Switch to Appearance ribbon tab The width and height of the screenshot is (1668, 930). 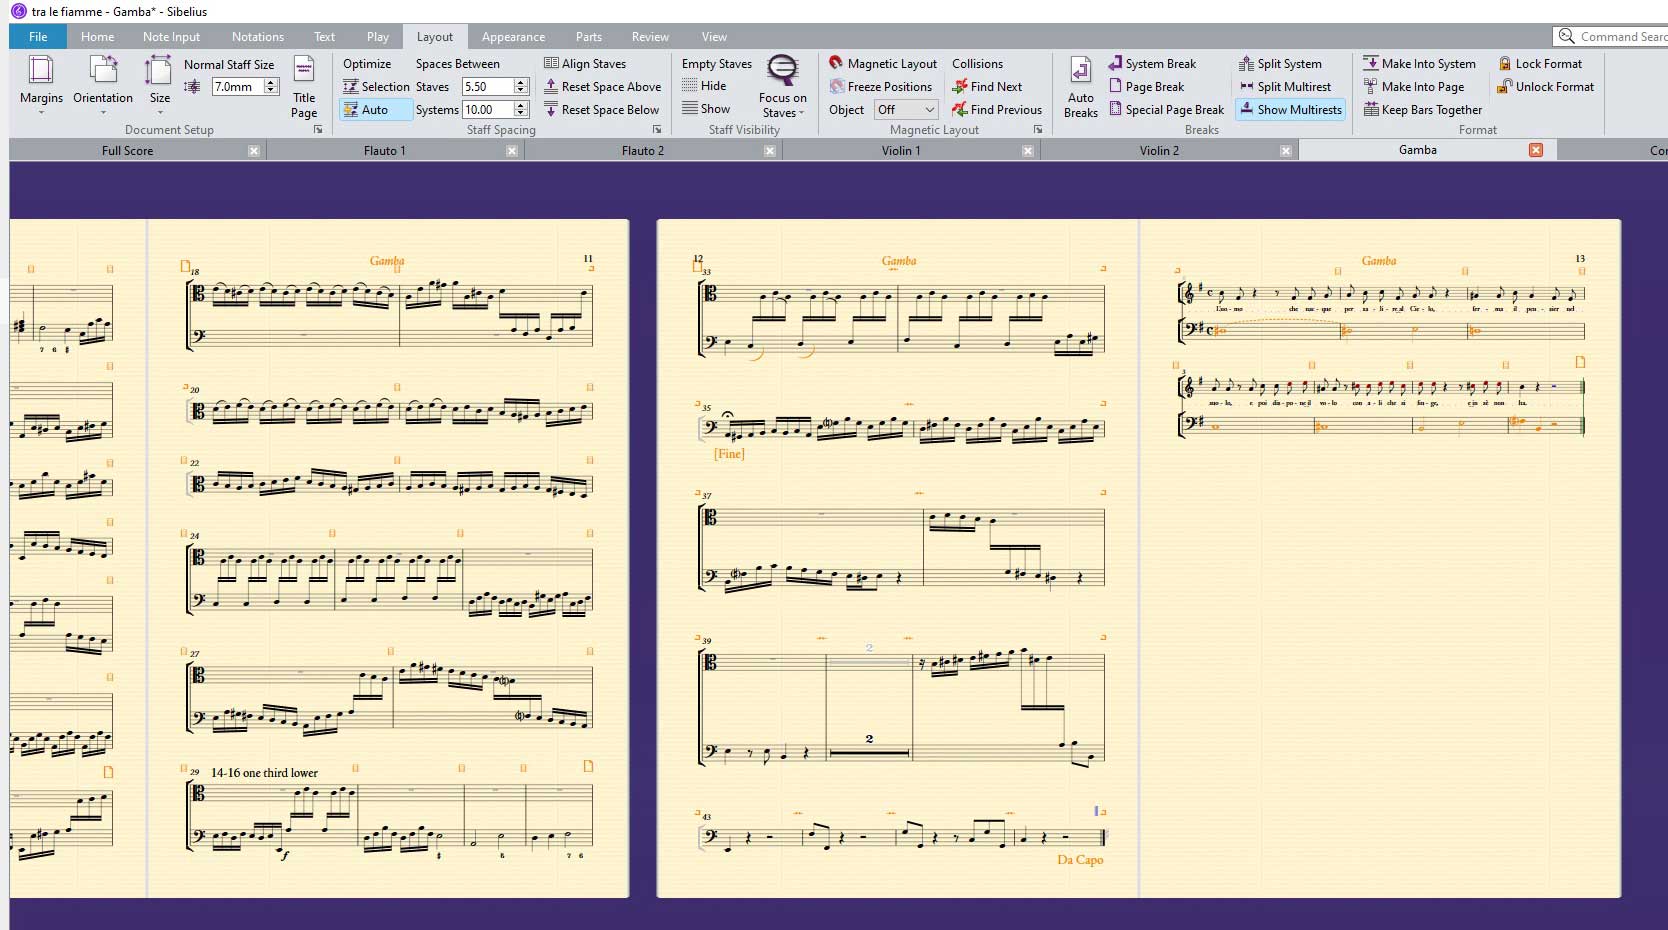513,37
